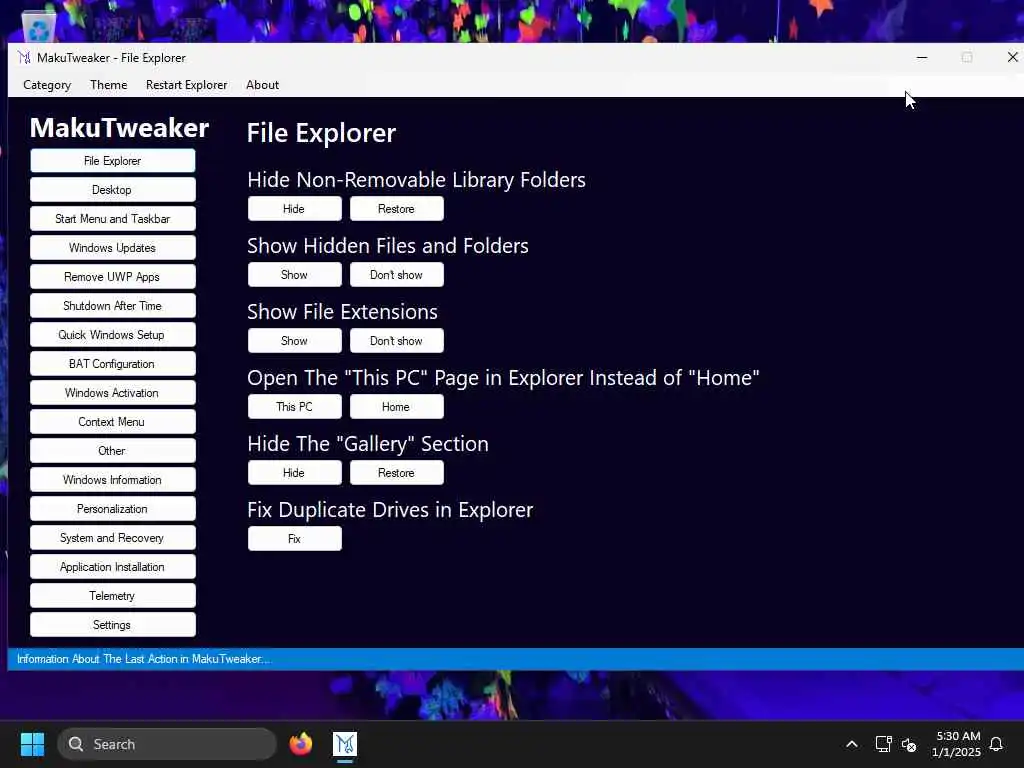Click the muted volume tray icon
The height and width of the screenshot is (768, 1024).
[909, 744]
